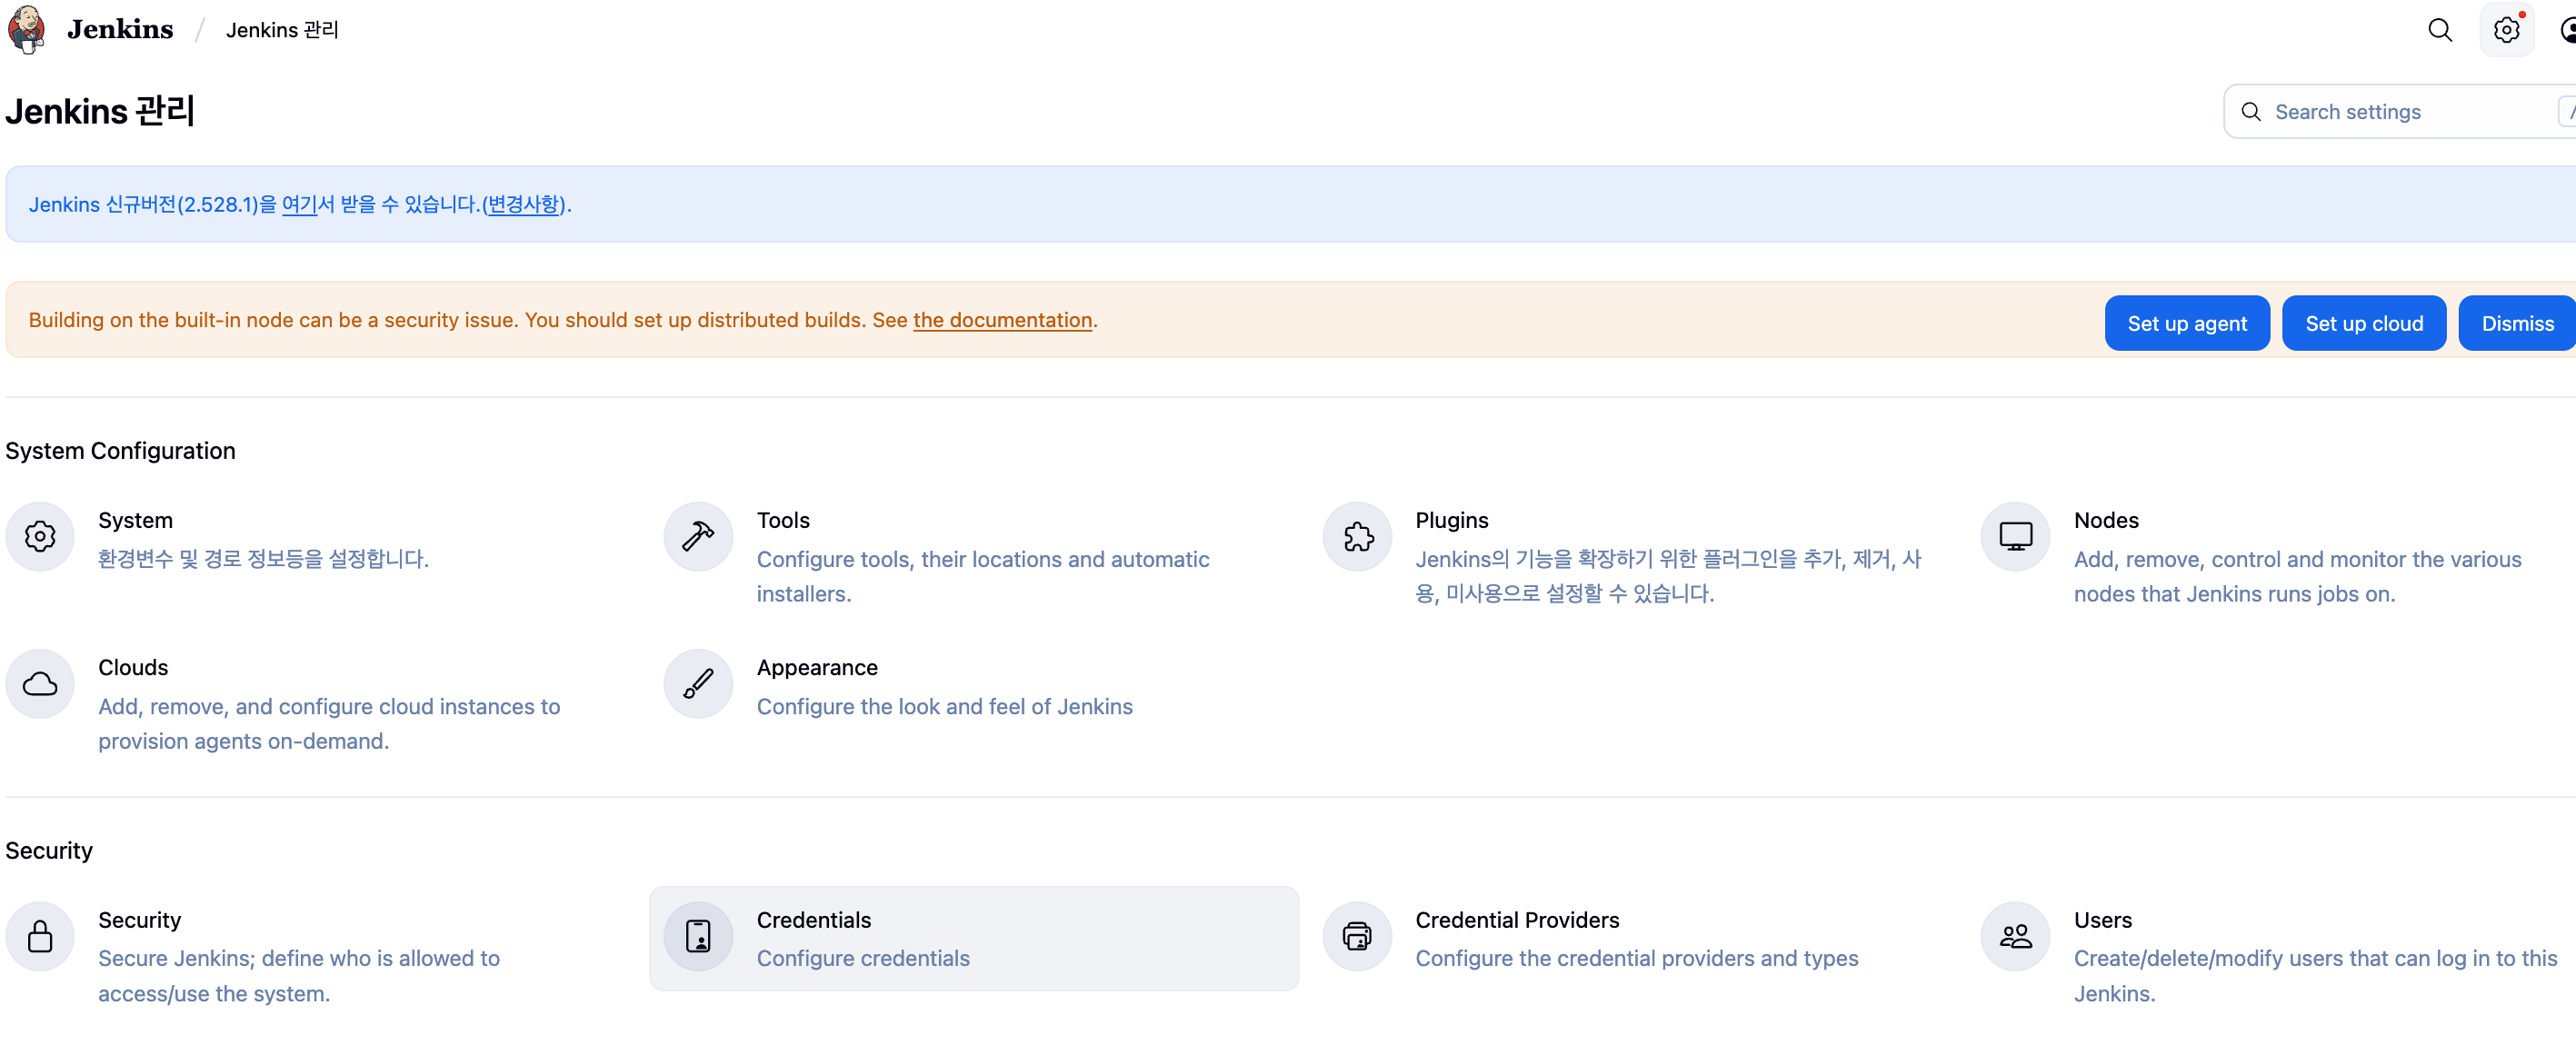Click the Set up agent button
The width and height of the screenshot is (2576, 1045).
pyautogui.click(x=2186, y=323)
